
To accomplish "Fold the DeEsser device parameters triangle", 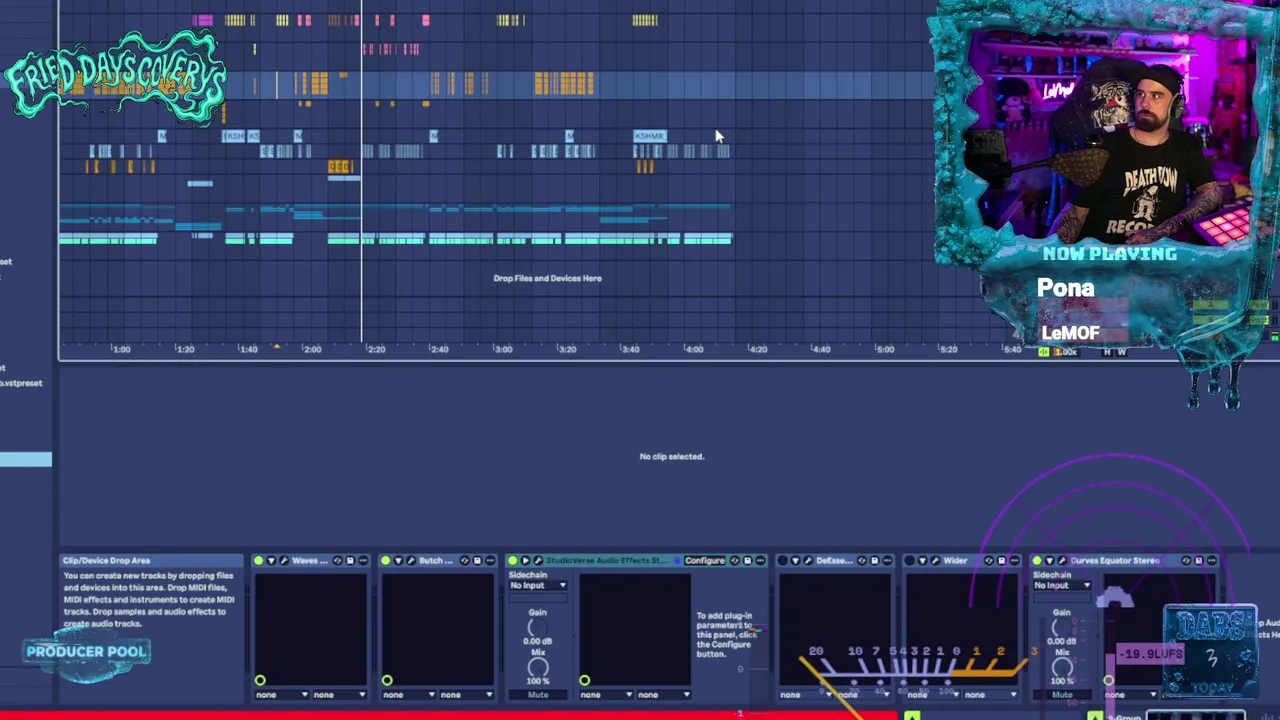I will click(x=796, y=560).
